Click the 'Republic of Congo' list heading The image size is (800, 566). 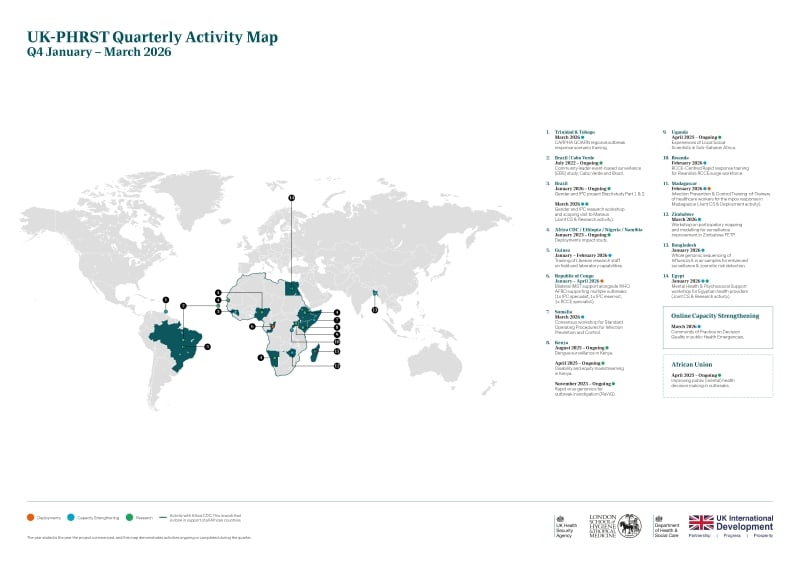coord(574,276)
